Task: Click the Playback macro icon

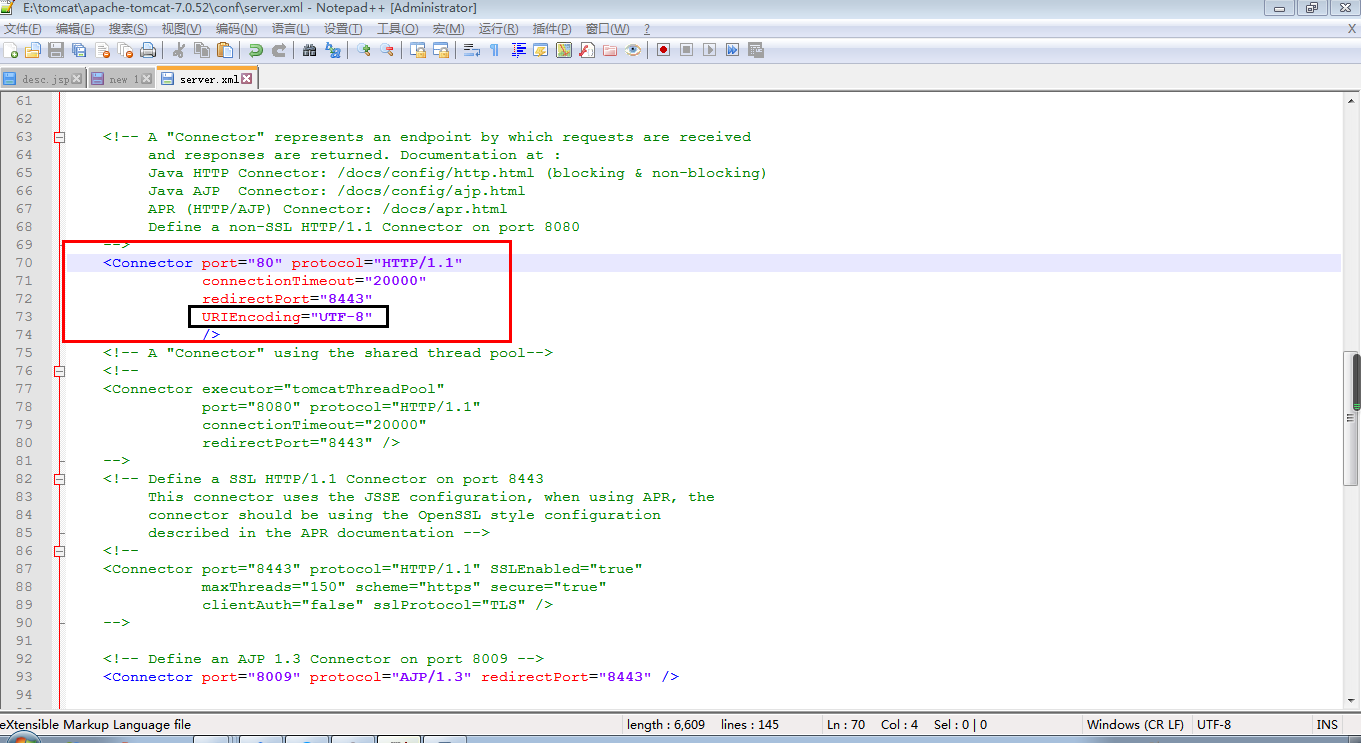Action: [x=709, y=50]
